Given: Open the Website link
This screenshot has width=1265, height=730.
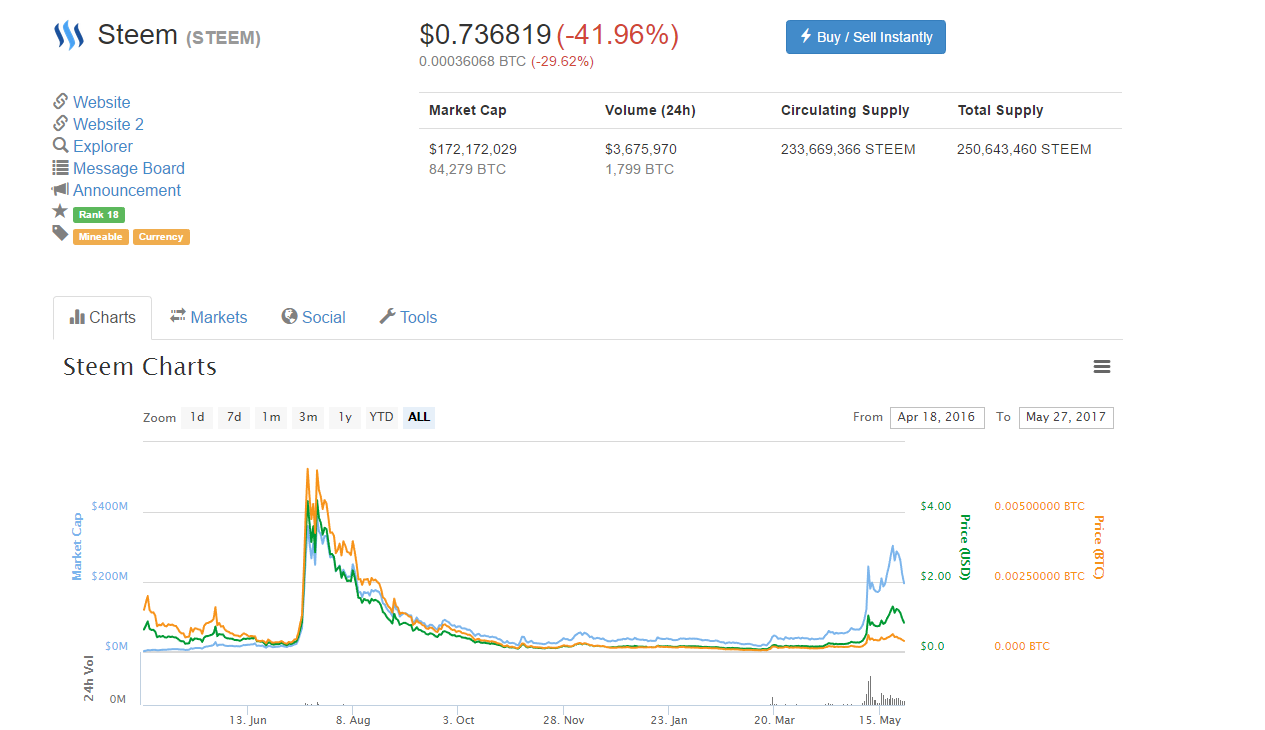Looking at the screenshot, I should pyautogui.click(x=101, y=102).
